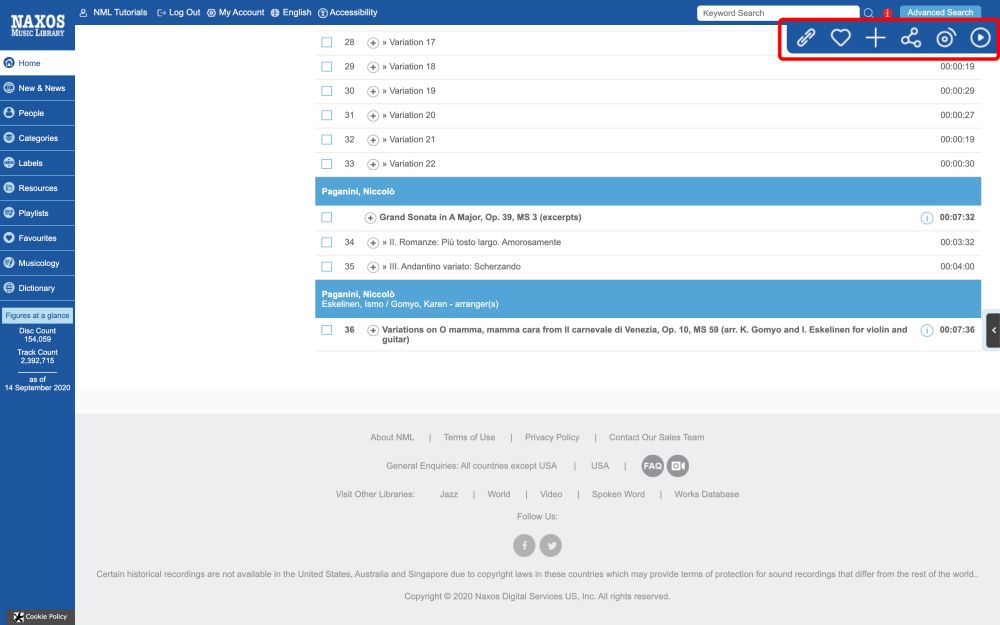Open info for Variations on O mamma
Screen dimensions: 1000x625
[927, 330]
